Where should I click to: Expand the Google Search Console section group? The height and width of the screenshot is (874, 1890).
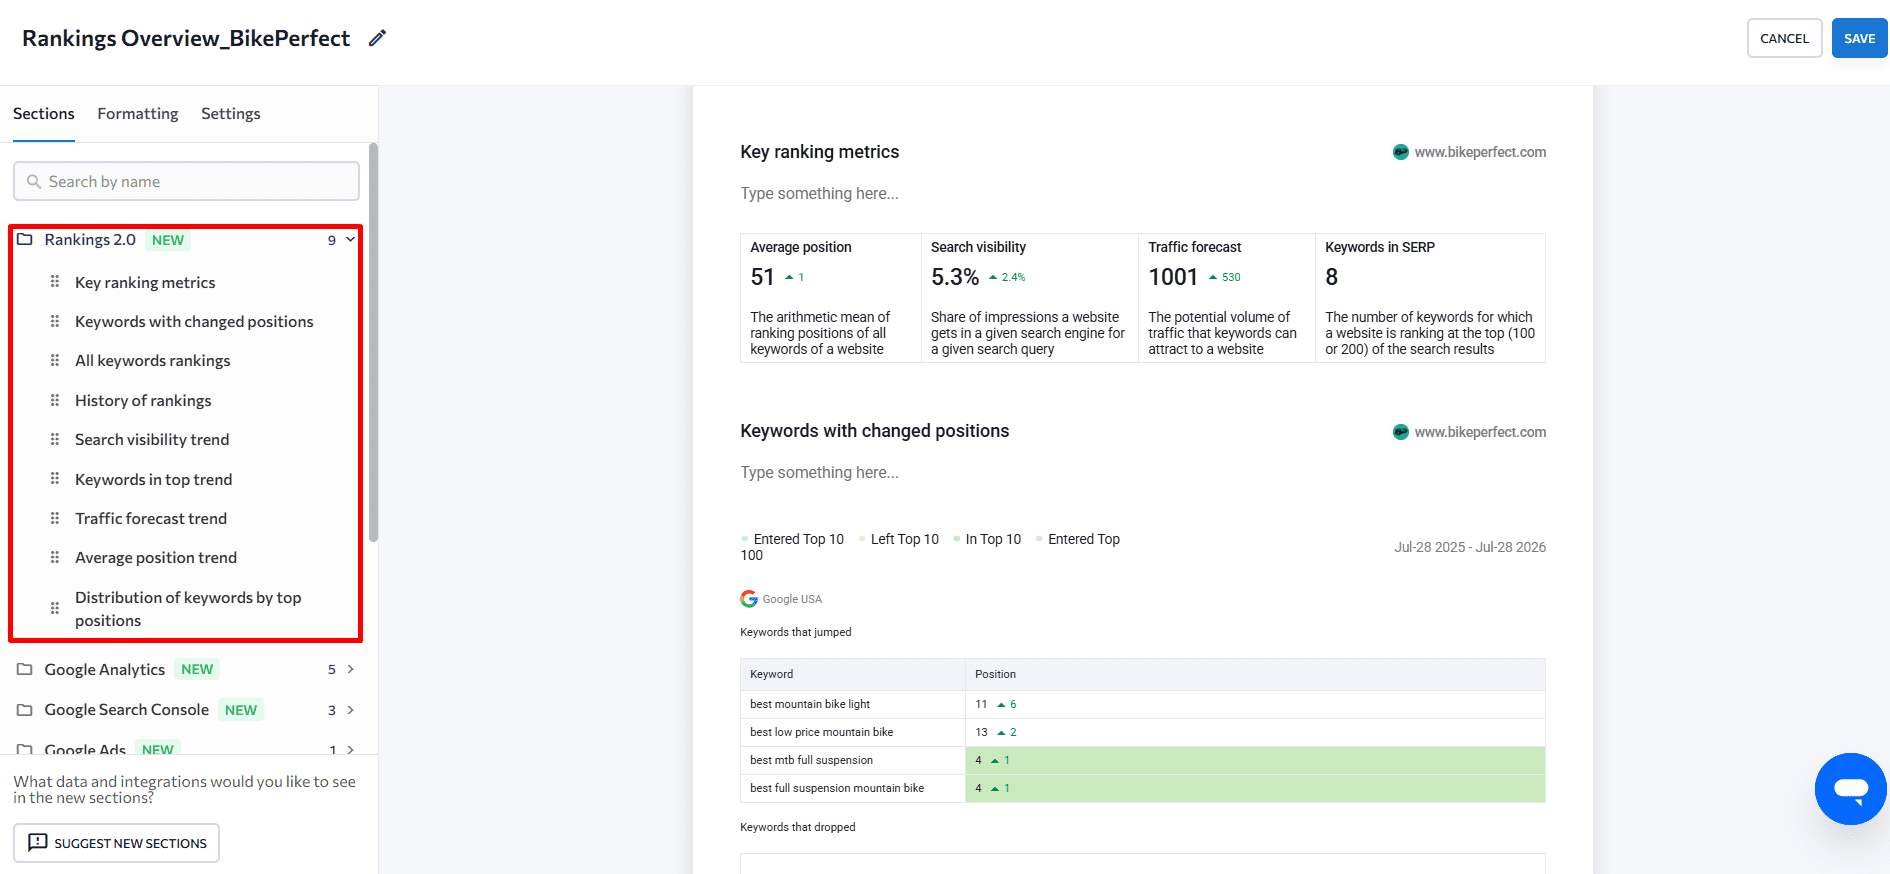(x=350, y=710)
